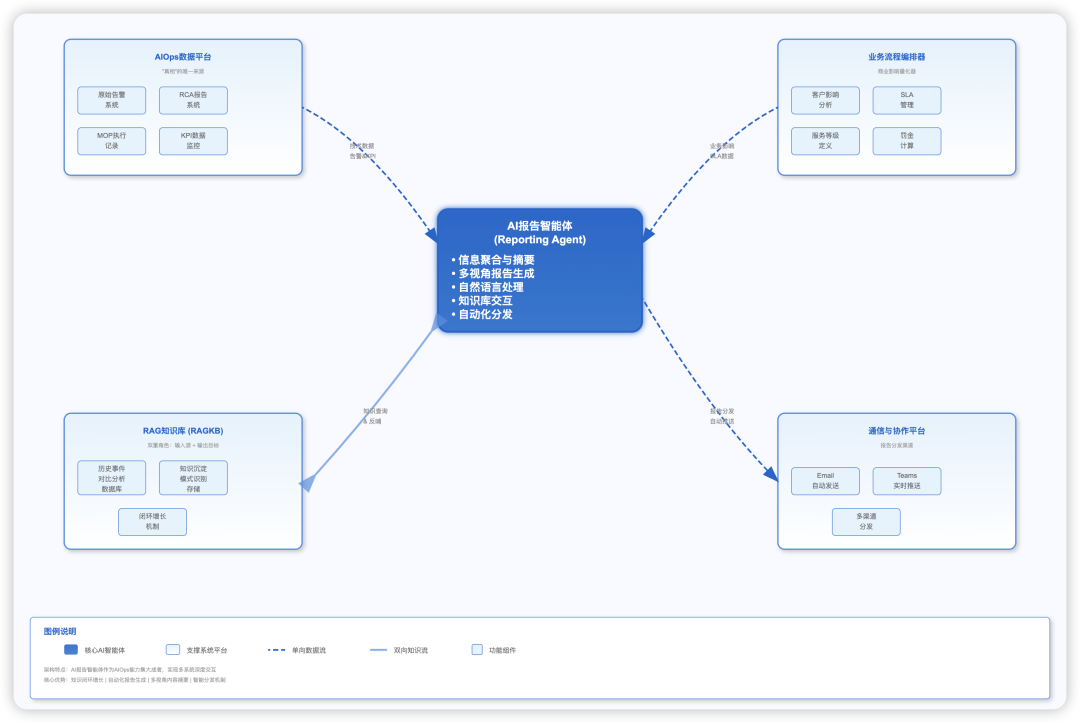Click the 双向知识流 legend label
The height and width of the screenshot is (723, 1080).
point(411,650)
